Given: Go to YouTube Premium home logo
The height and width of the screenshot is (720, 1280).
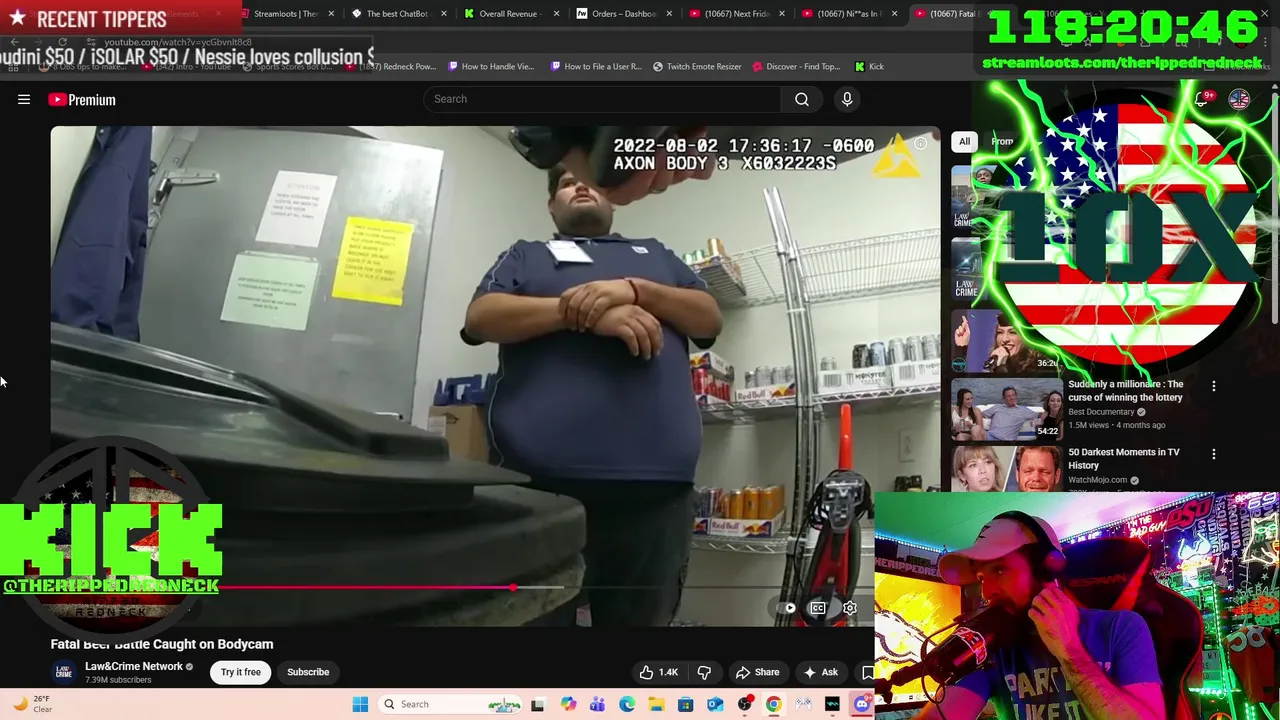Looking at the screenshot, I should pos(82,99).
